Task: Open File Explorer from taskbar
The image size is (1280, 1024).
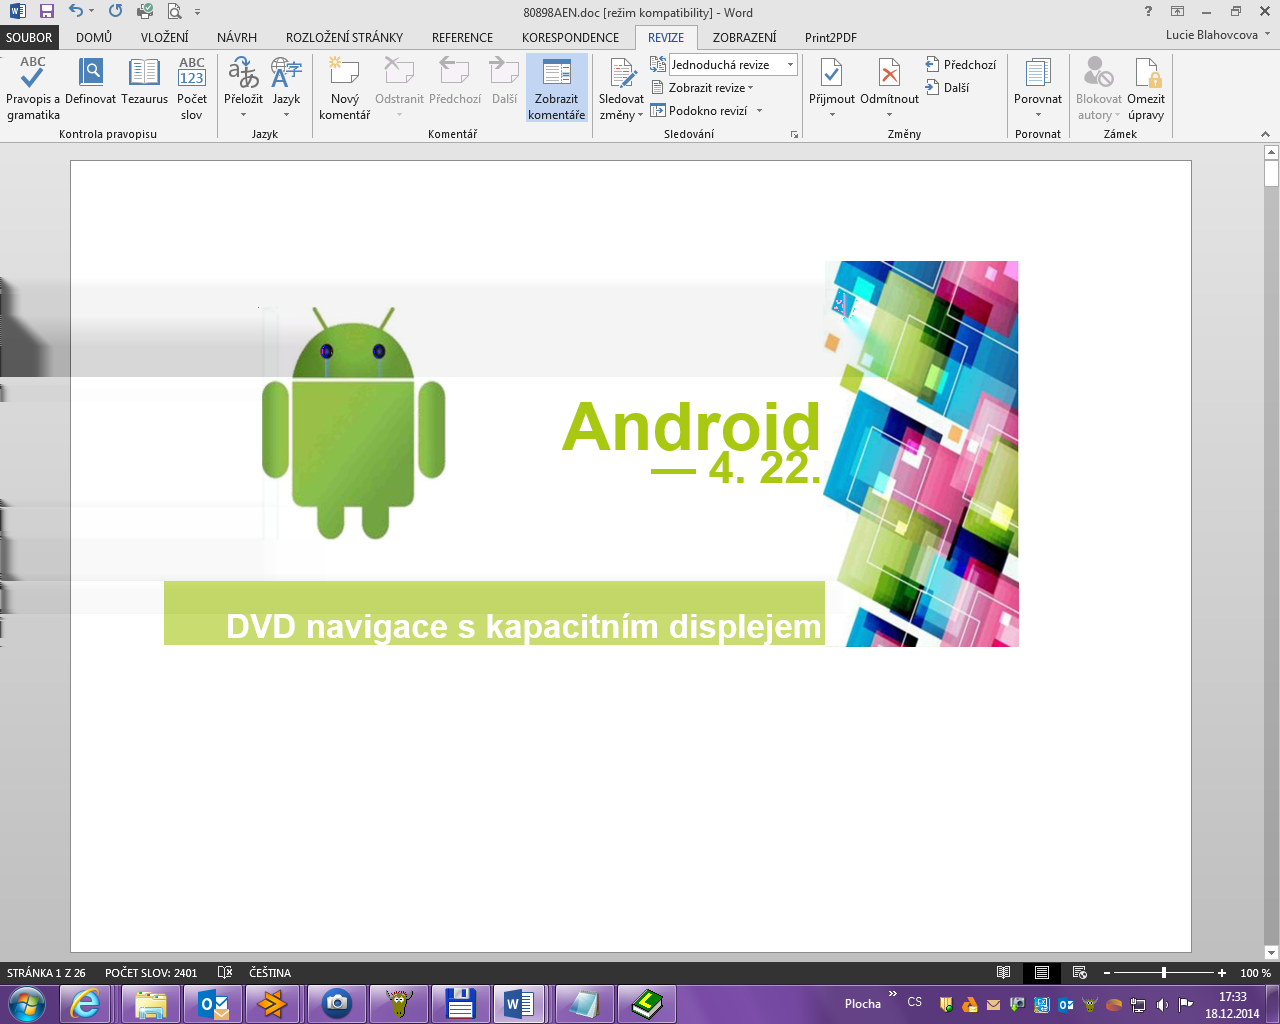Action: (151, 1004)
